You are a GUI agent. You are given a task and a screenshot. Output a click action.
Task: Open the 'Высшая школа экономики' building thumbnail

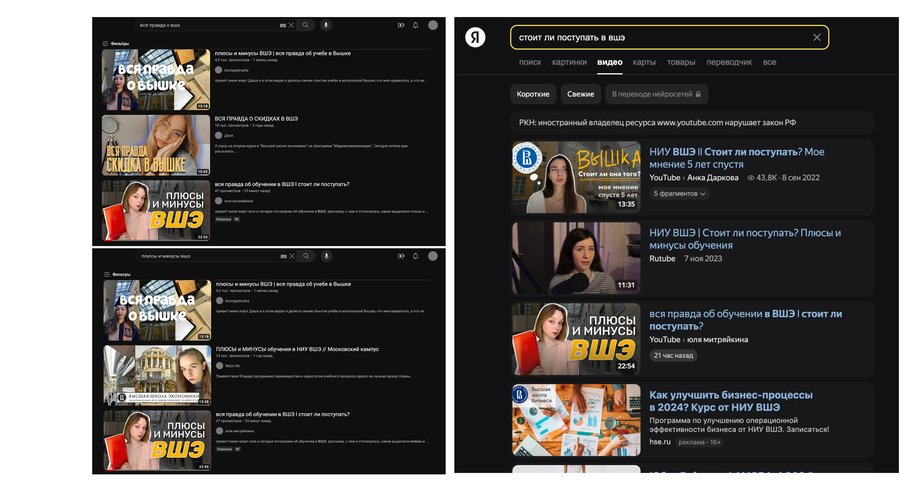click(x=157, y=375)
